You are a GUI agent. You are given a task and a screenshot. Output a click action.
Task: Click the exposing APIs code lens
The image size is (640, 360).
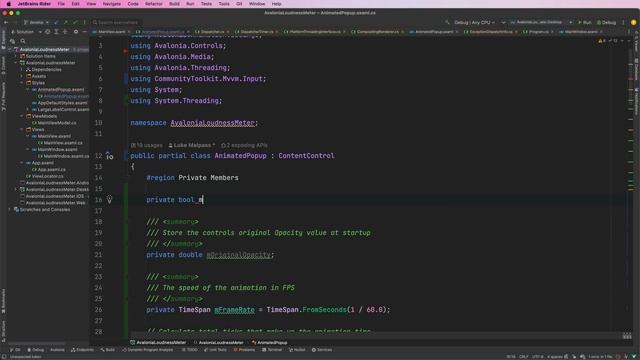tap(244, 145)
